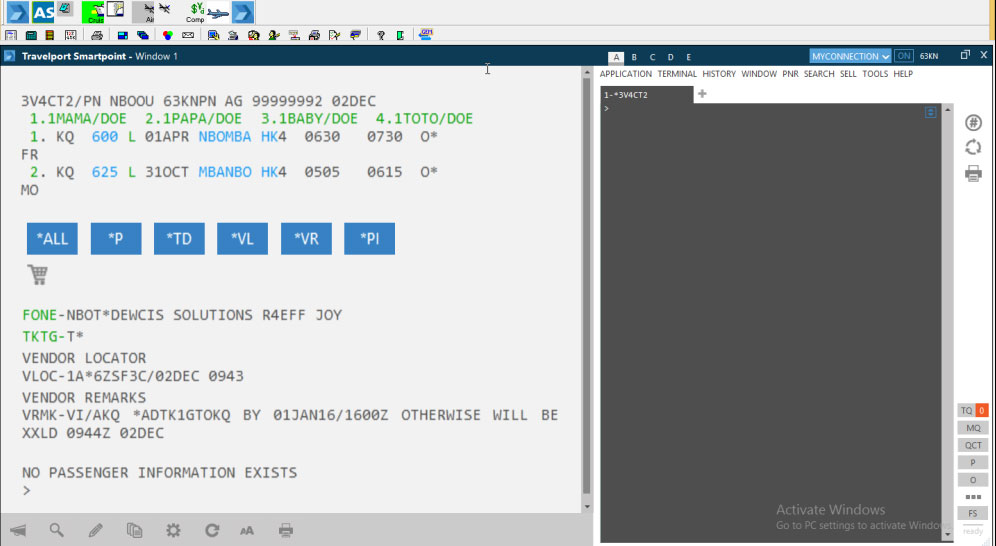This screenshot has width=996, height=546.
Task: Click the *VL button
Action: click(x=242, y=239)
